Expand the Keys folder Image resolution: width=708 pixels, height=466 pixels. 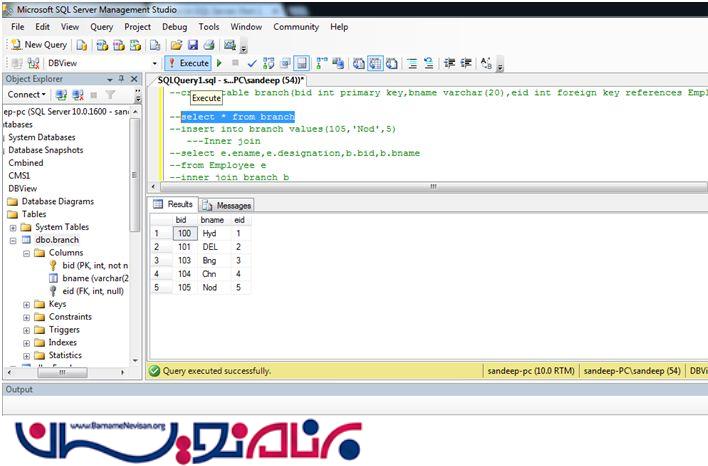click(x=26, y=304)
